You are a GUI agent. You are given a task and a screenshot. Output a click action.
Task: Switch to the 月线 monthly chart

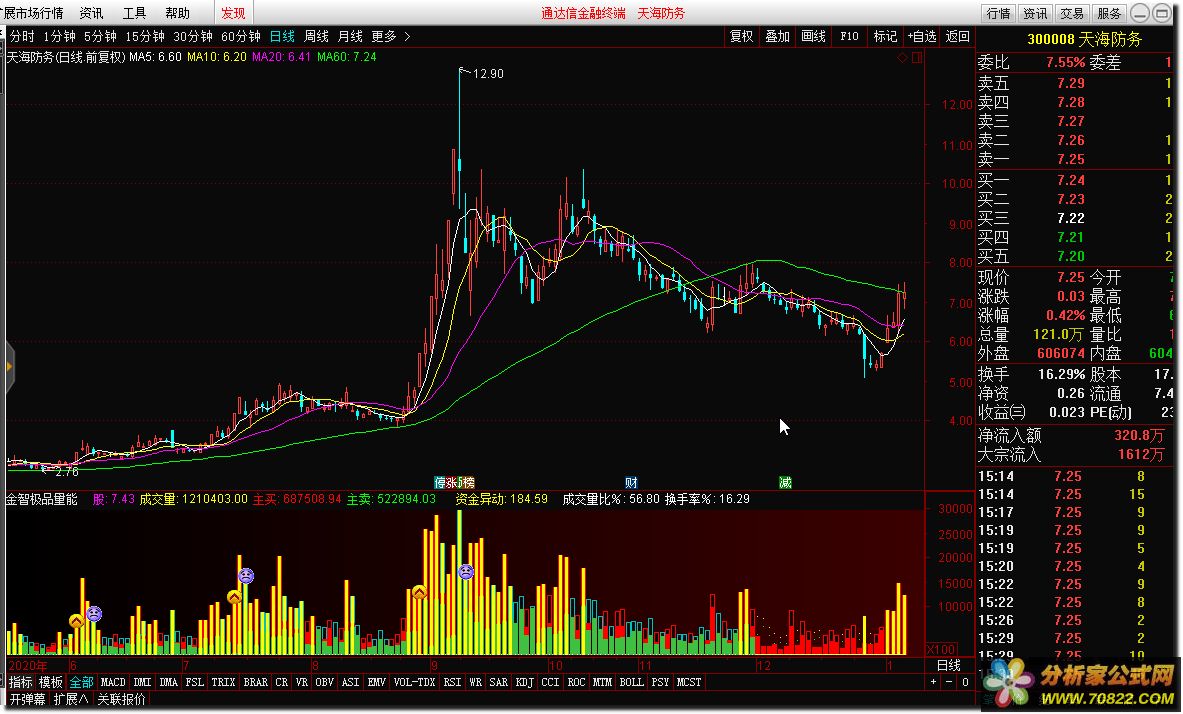pyautogui.click(x=350, y=36)
